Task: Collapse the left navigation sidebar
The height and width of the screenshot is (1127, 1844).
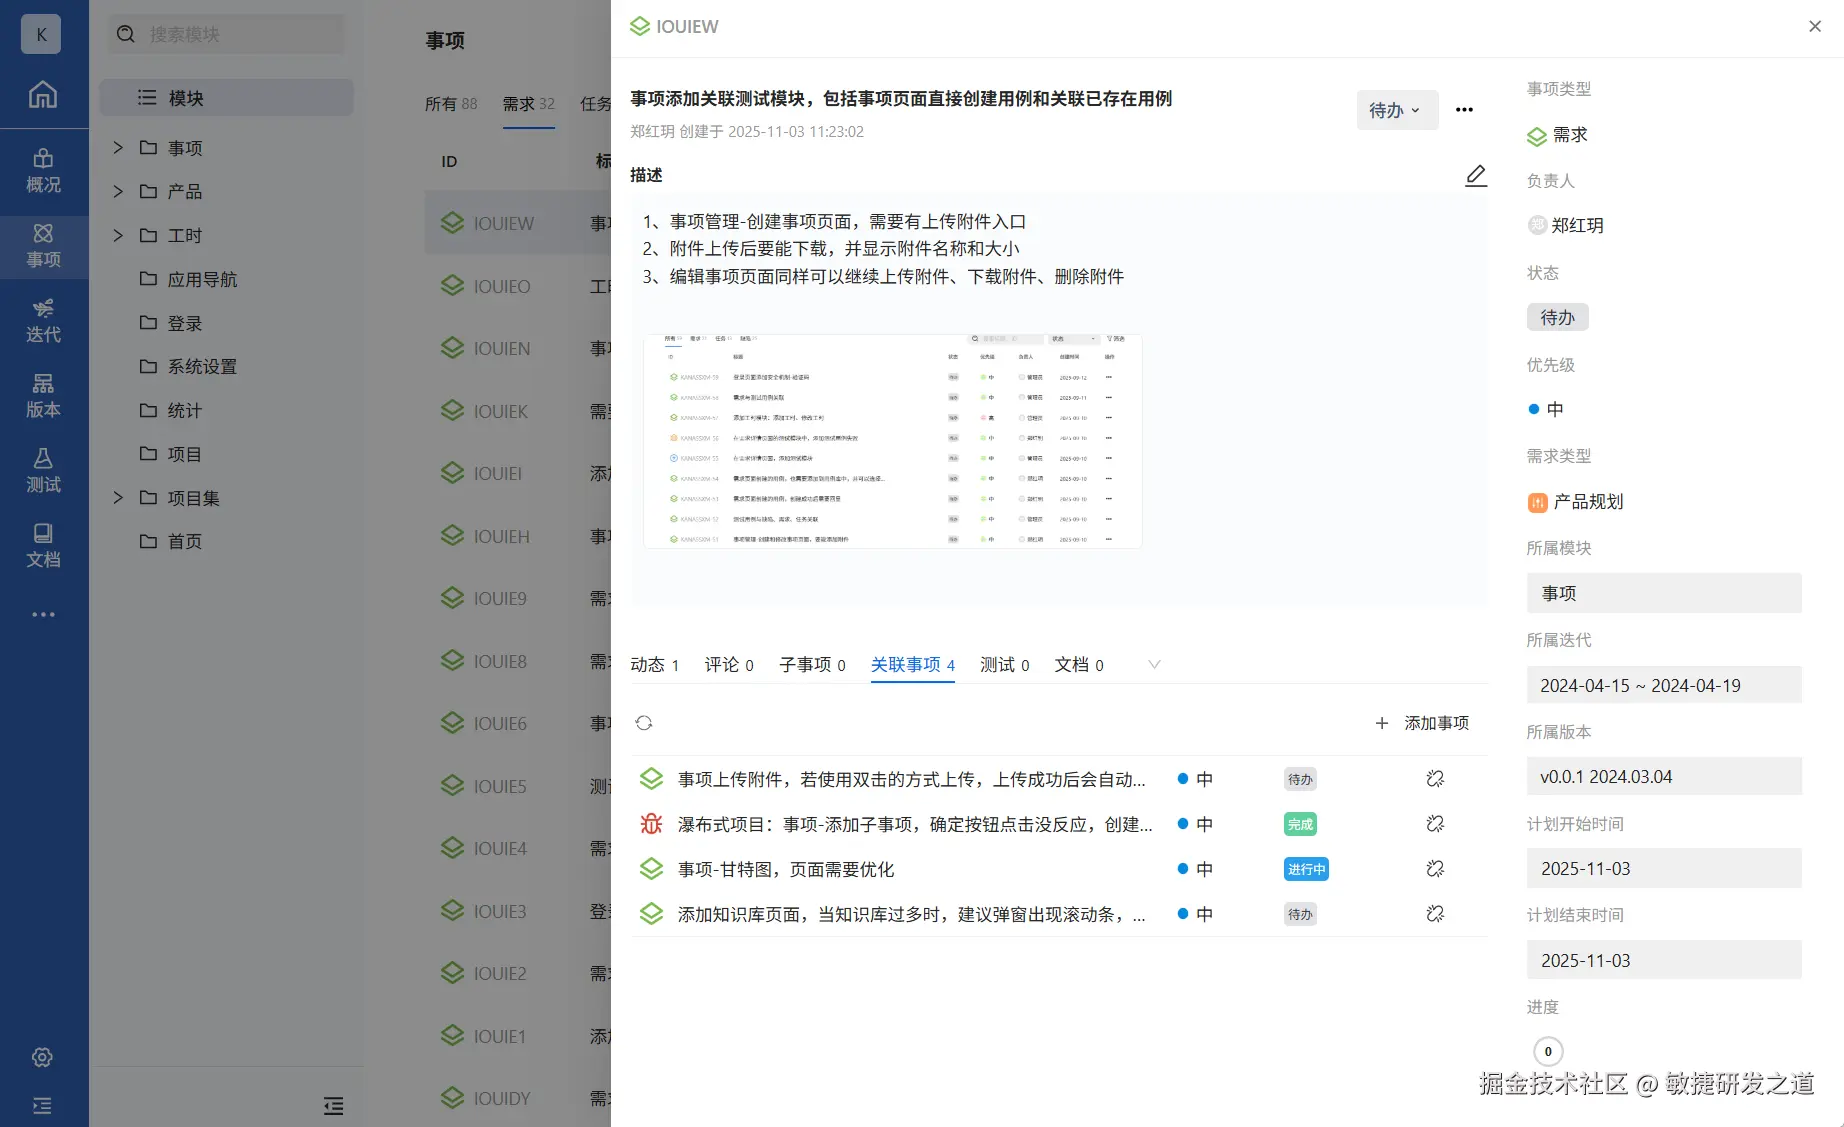Action: click(42, 1105)
